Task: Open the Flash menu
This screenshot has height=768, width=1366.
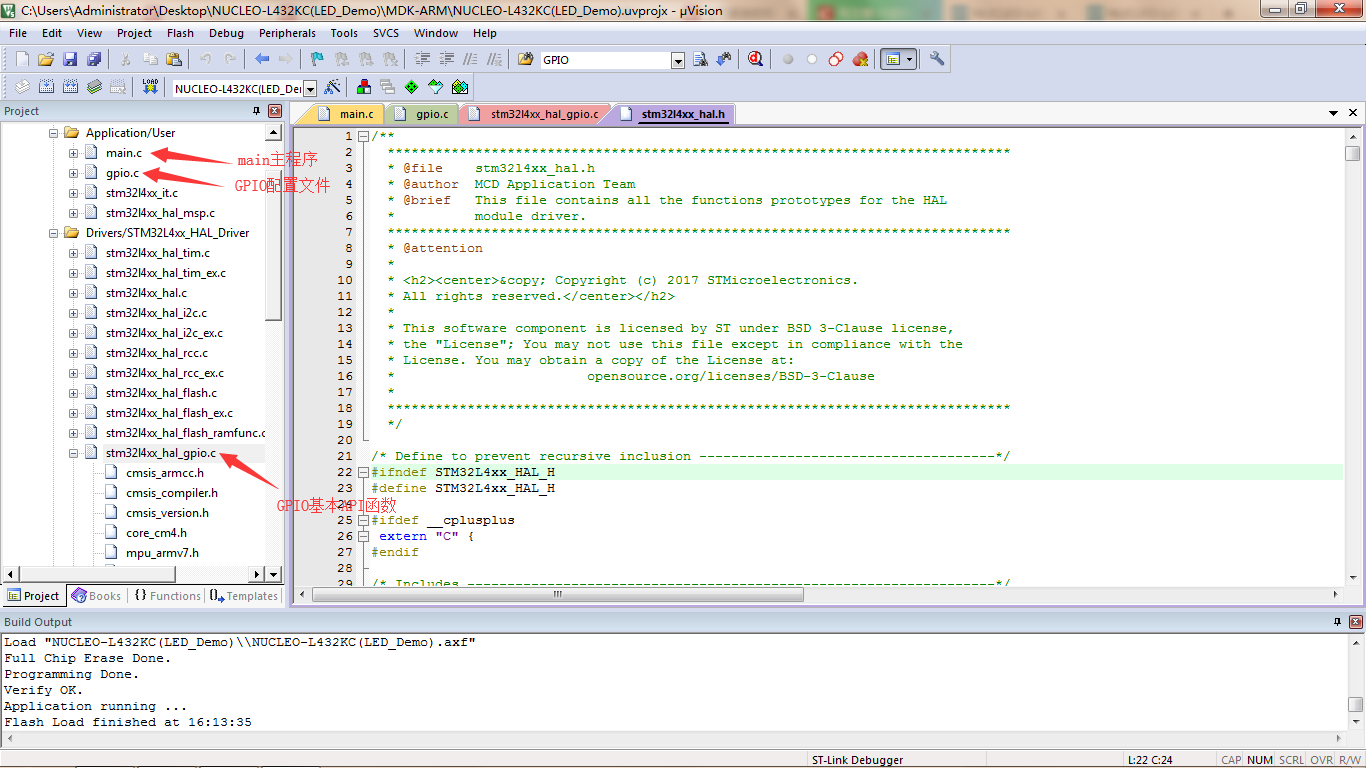Action: [180, 33]
